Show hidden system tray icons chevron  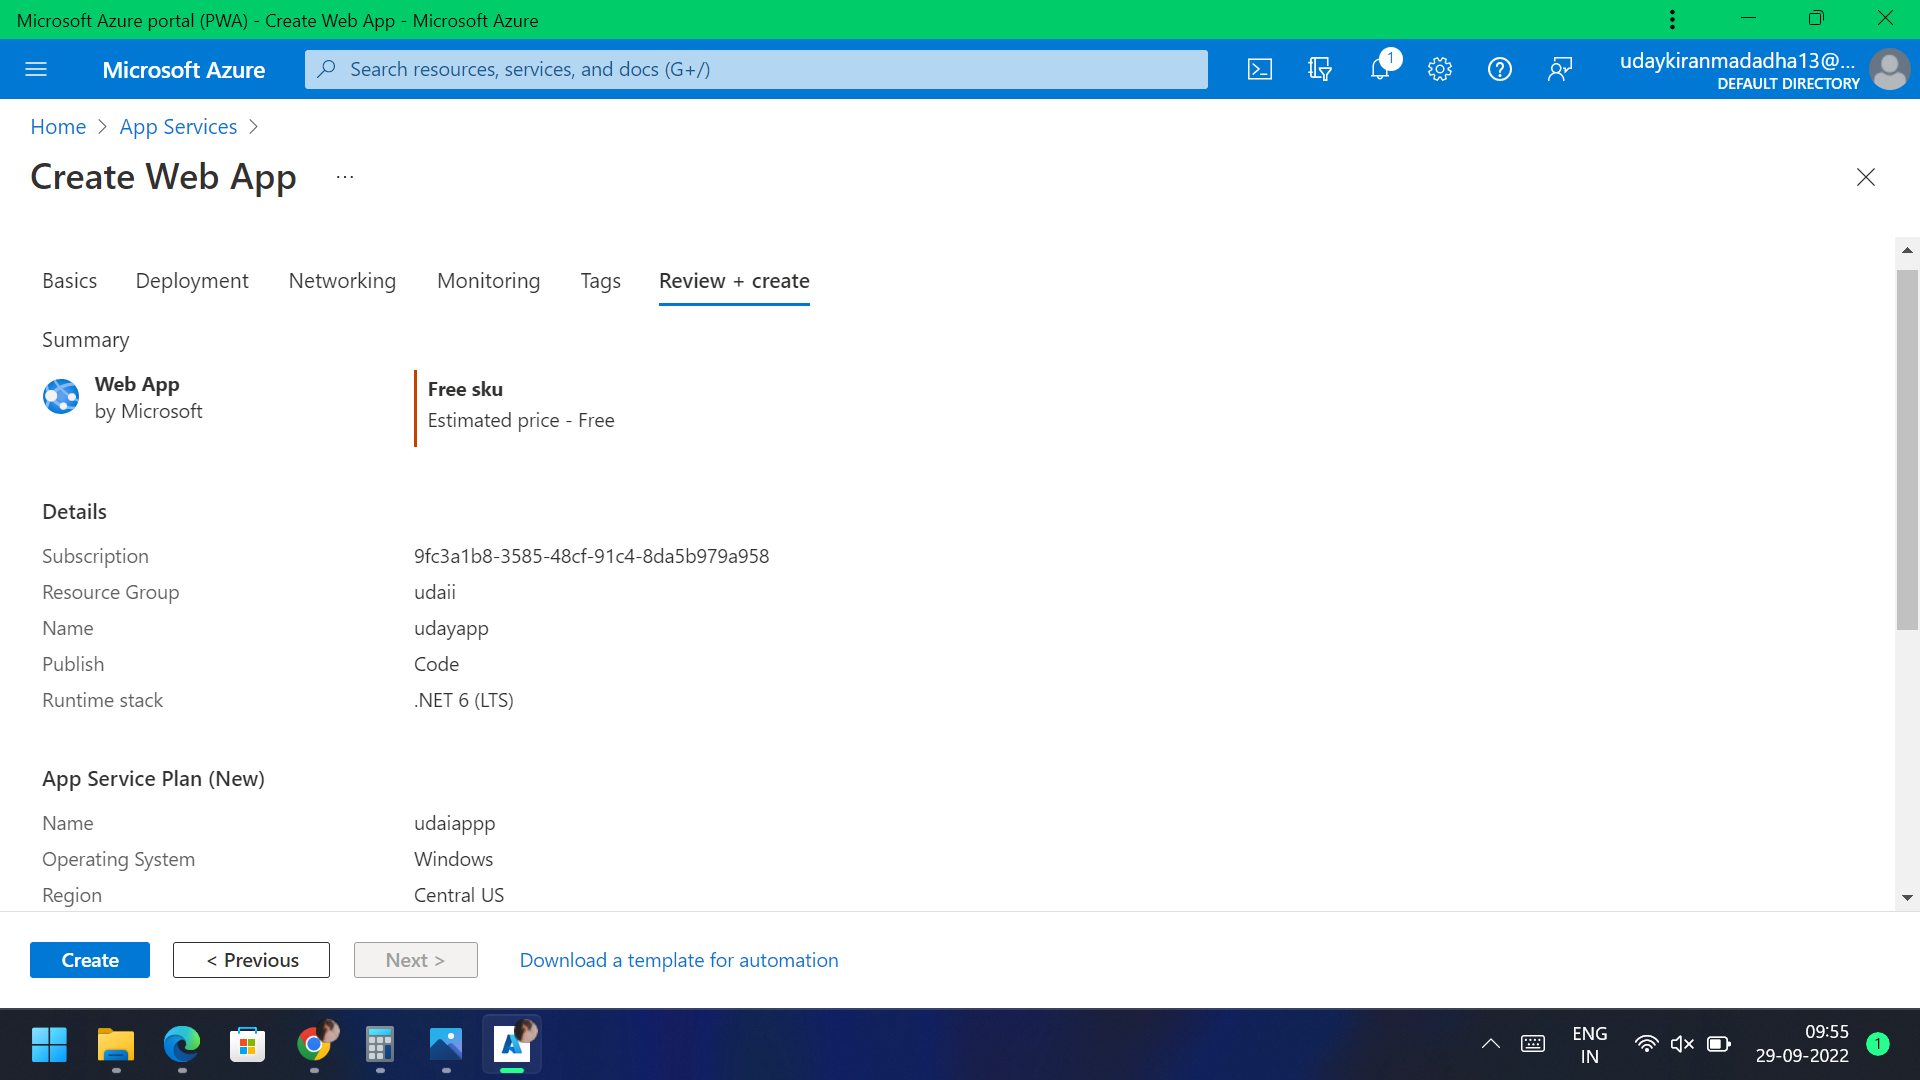click(x=1490, y=1044)
